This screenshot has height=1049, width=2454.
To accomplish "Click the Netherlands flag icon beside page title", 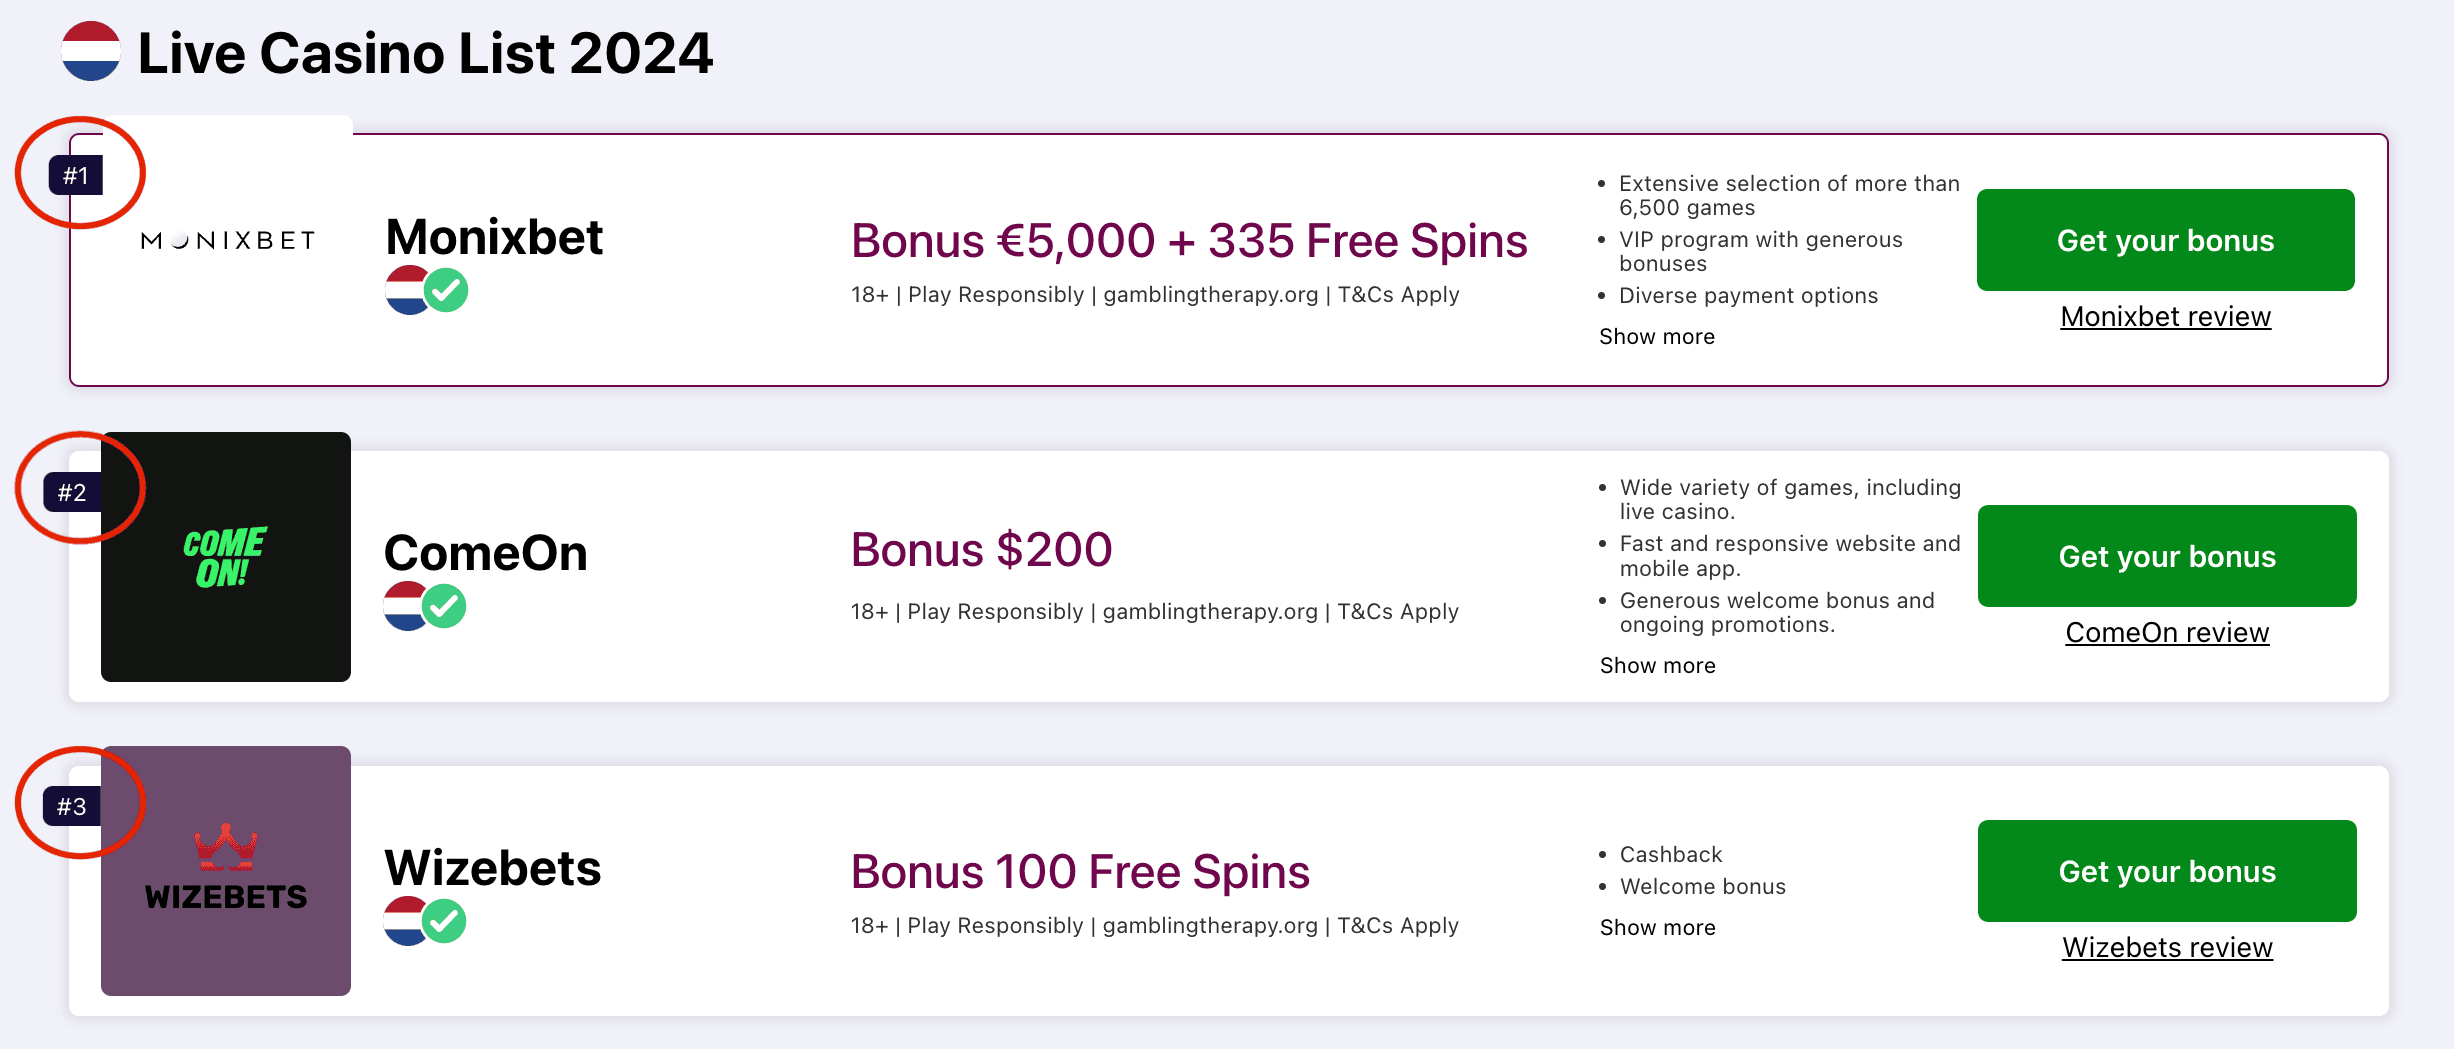I will (91, 51).
